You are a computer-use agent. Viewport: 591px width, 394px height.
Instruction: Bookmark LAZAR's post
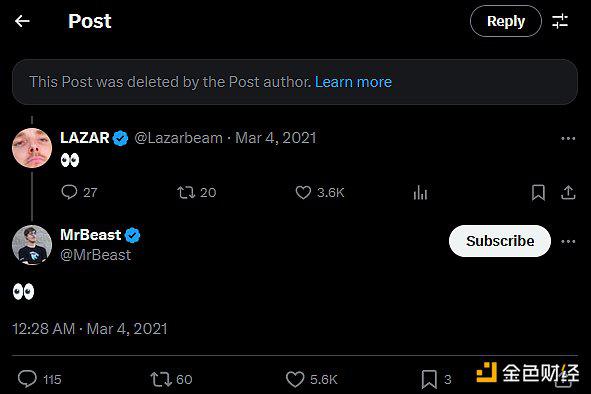click(x=538, y=192)
